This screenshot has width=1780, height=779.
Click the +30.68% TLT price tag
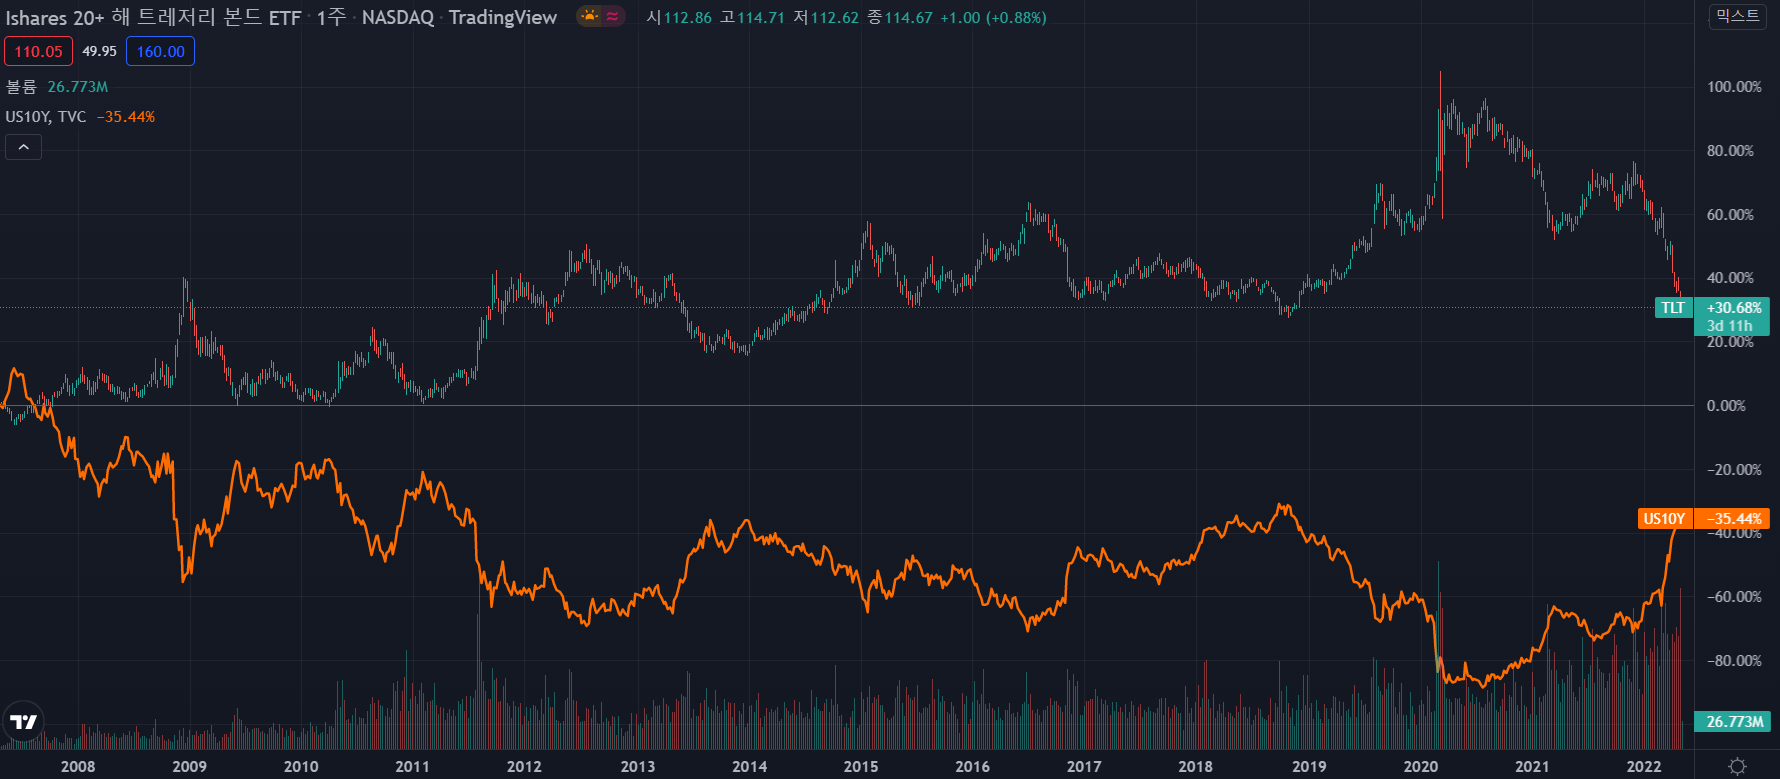click(1733, 308)
